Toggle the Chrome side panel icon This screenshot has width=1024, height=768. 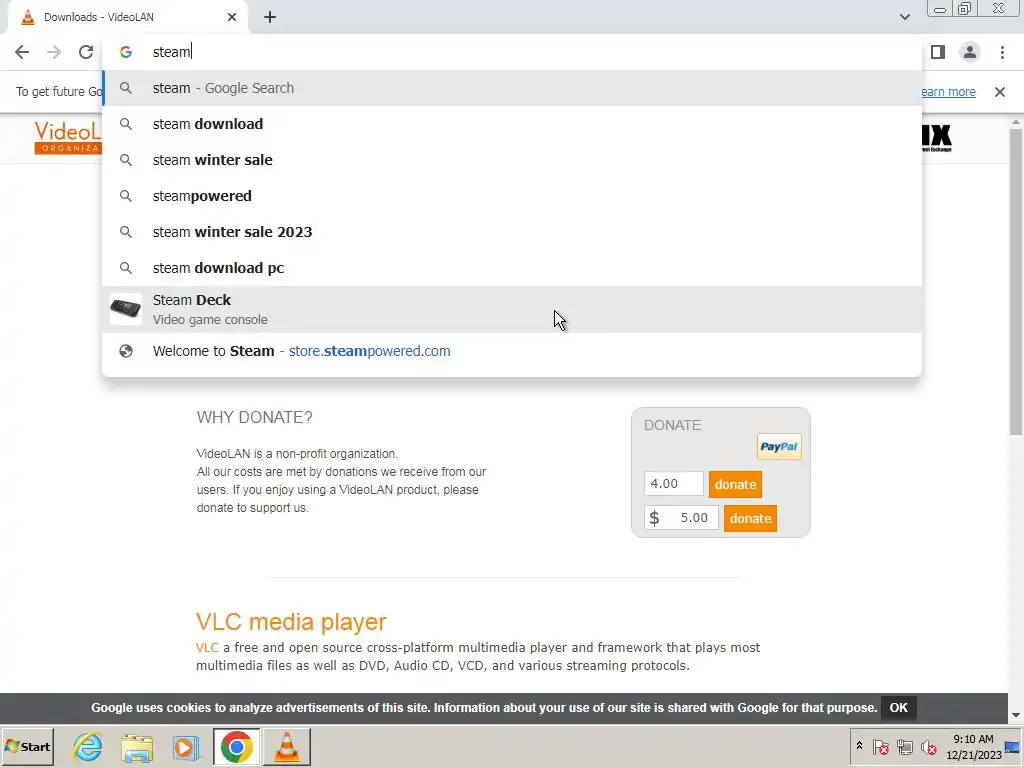[x=938, y=52]
